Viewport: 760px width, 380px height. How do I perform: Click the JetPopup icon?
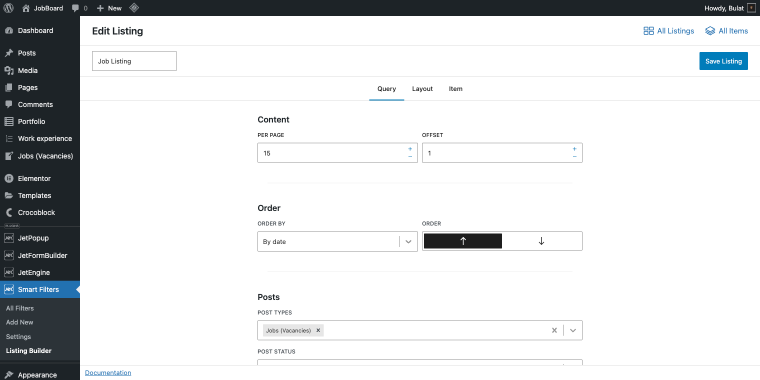click(x=9, y=238)
